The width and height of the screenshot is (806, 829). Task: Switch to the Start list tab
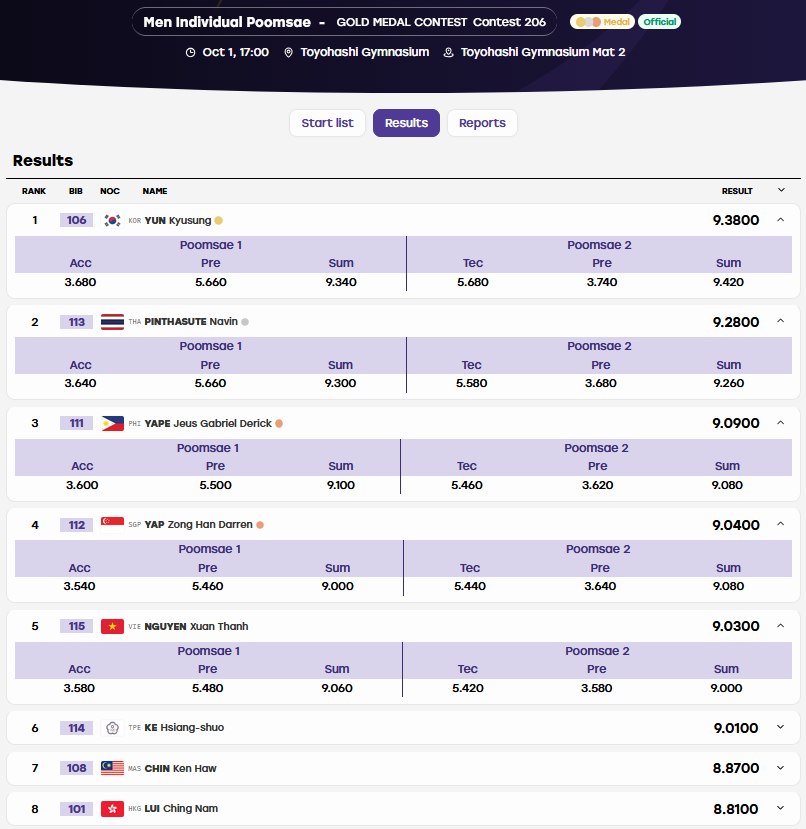327,123
